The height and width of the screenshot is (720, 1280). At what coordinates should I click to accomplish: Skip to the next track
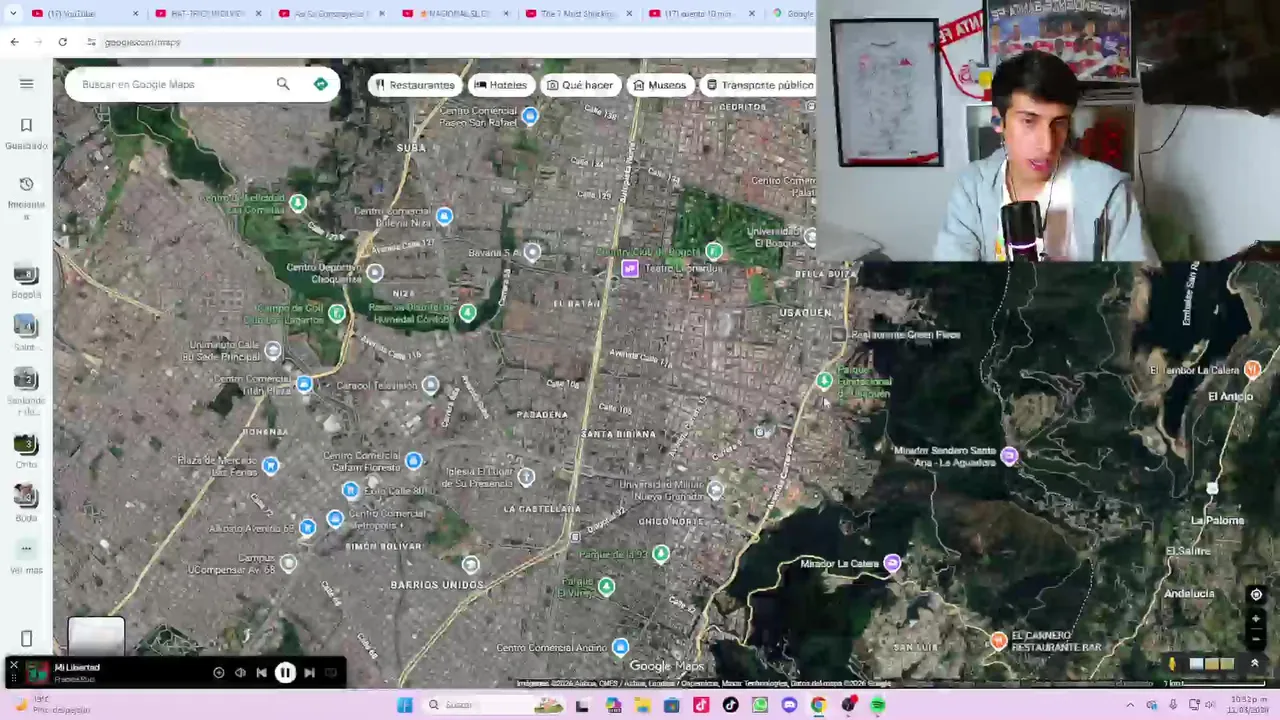pos(309,673)
